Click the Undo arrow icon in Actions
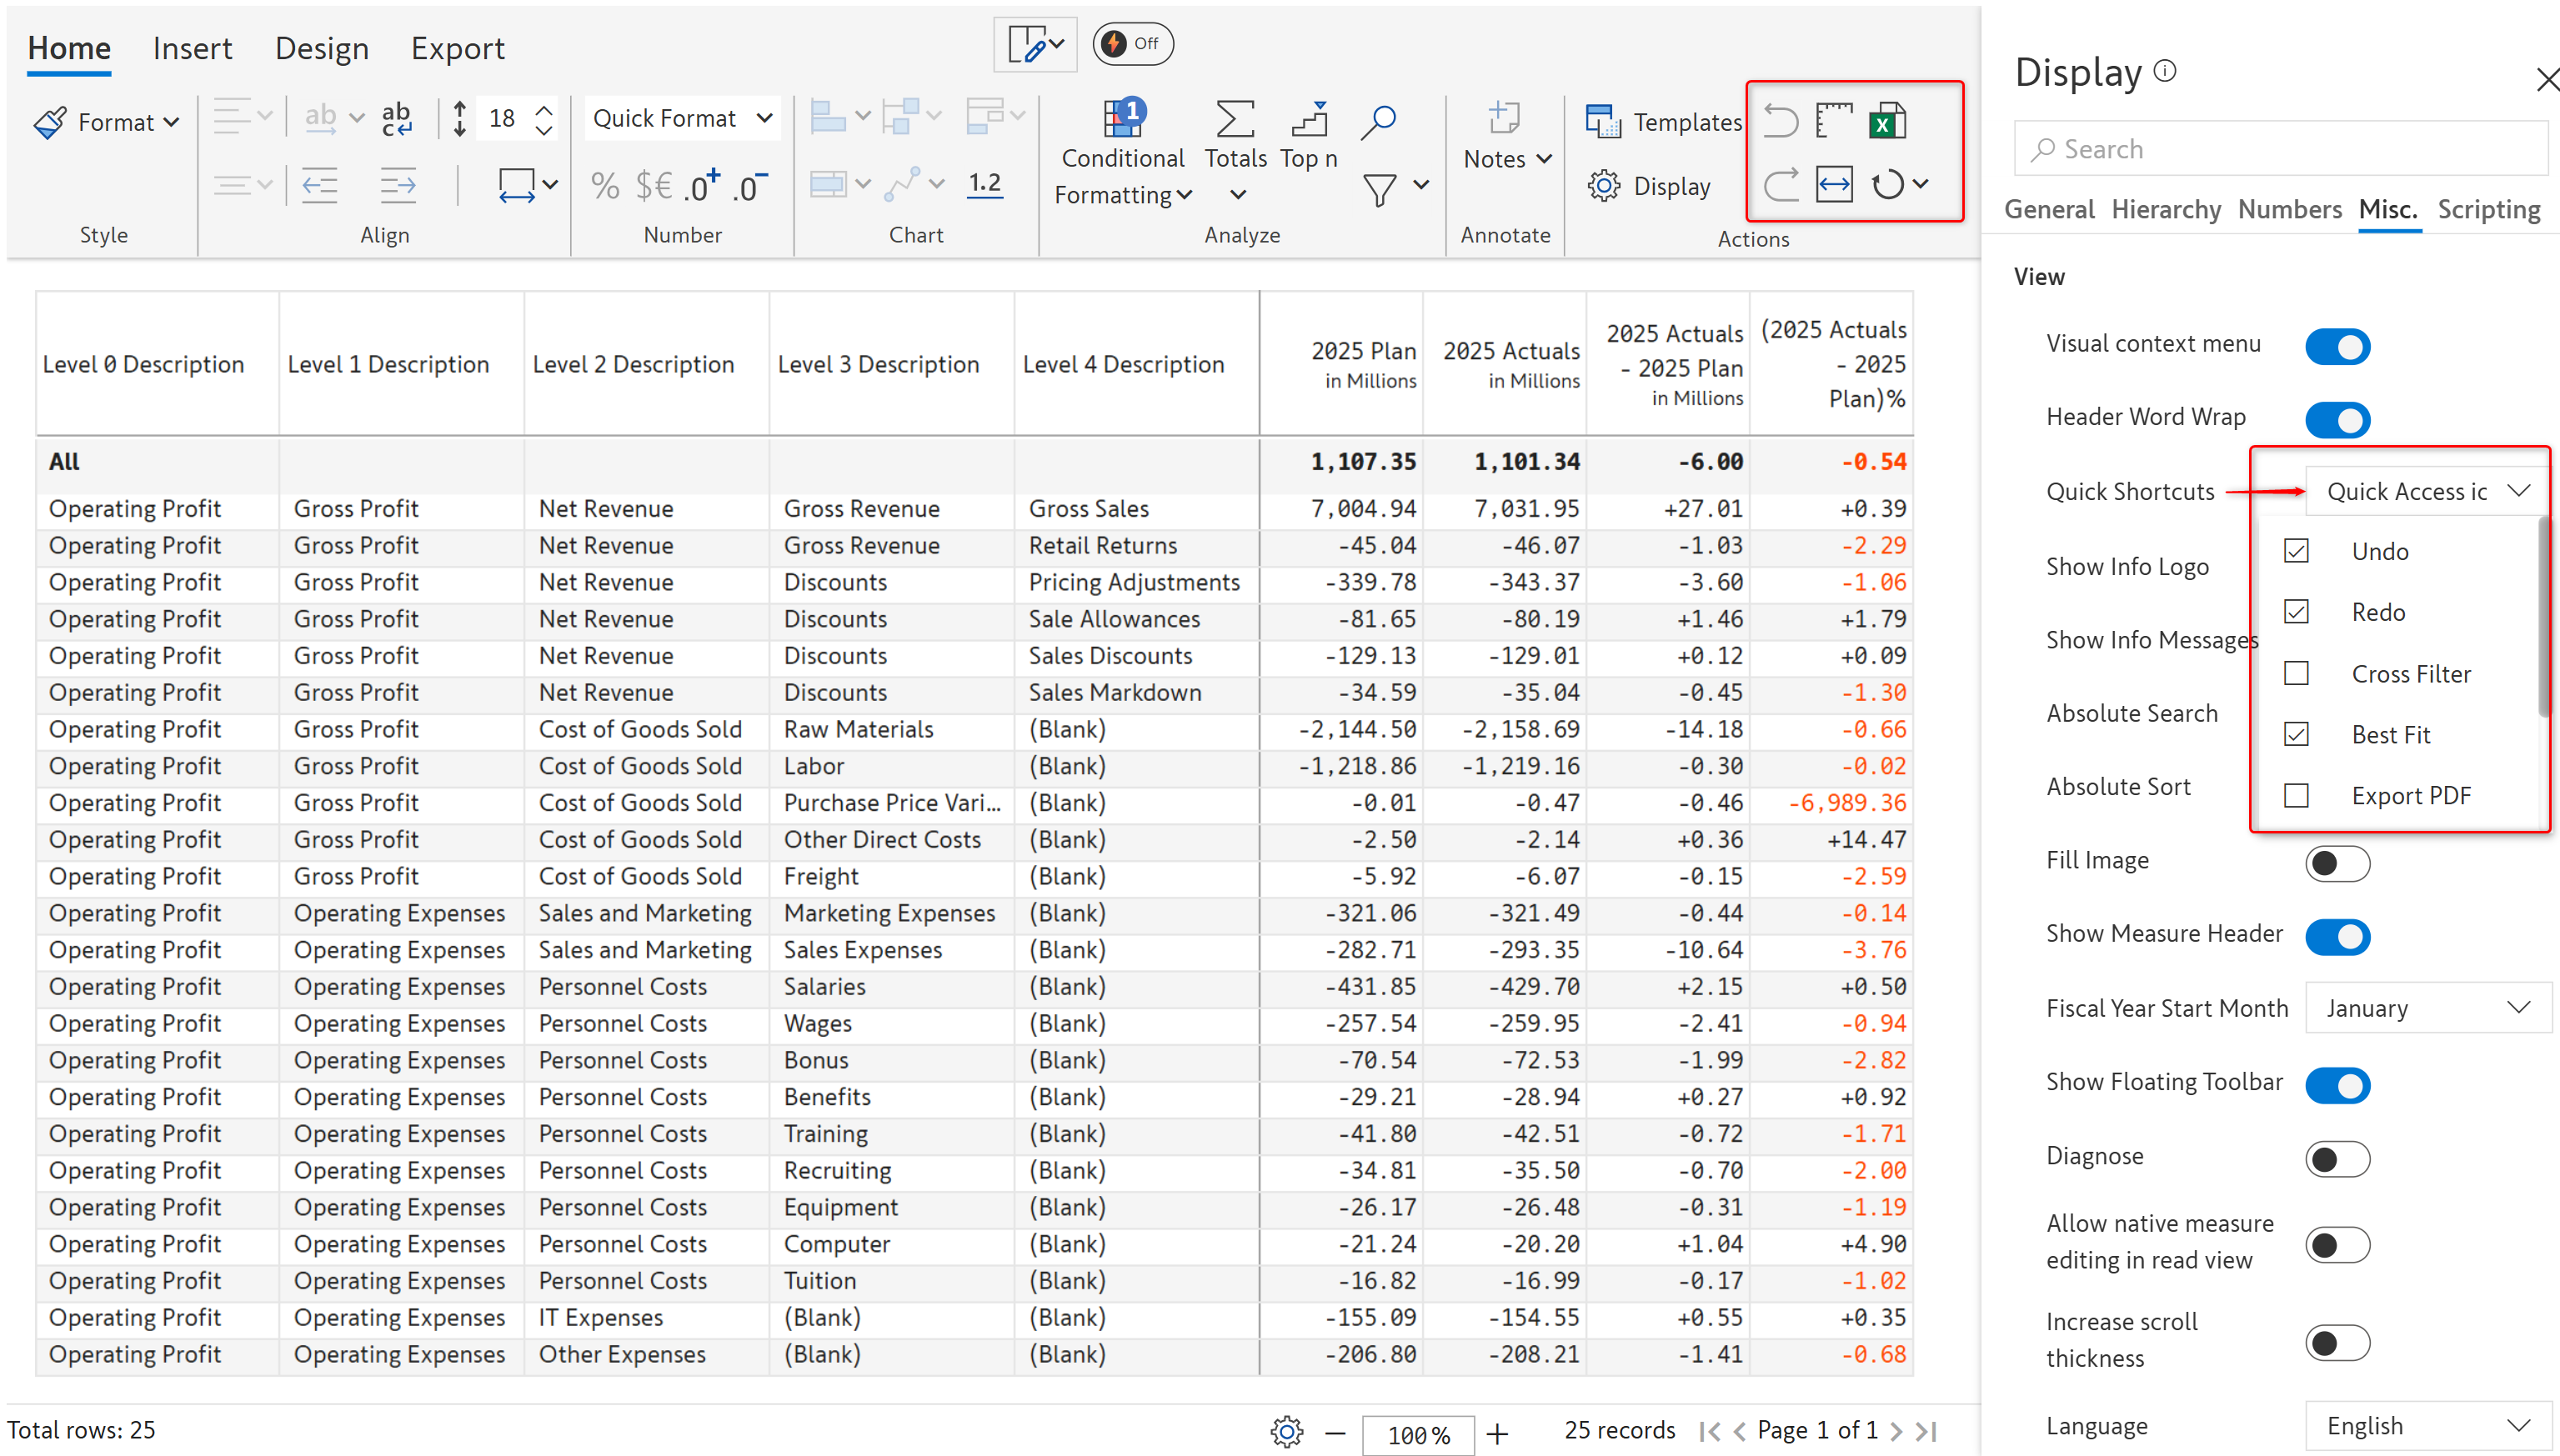 [x=1781, y=121]
